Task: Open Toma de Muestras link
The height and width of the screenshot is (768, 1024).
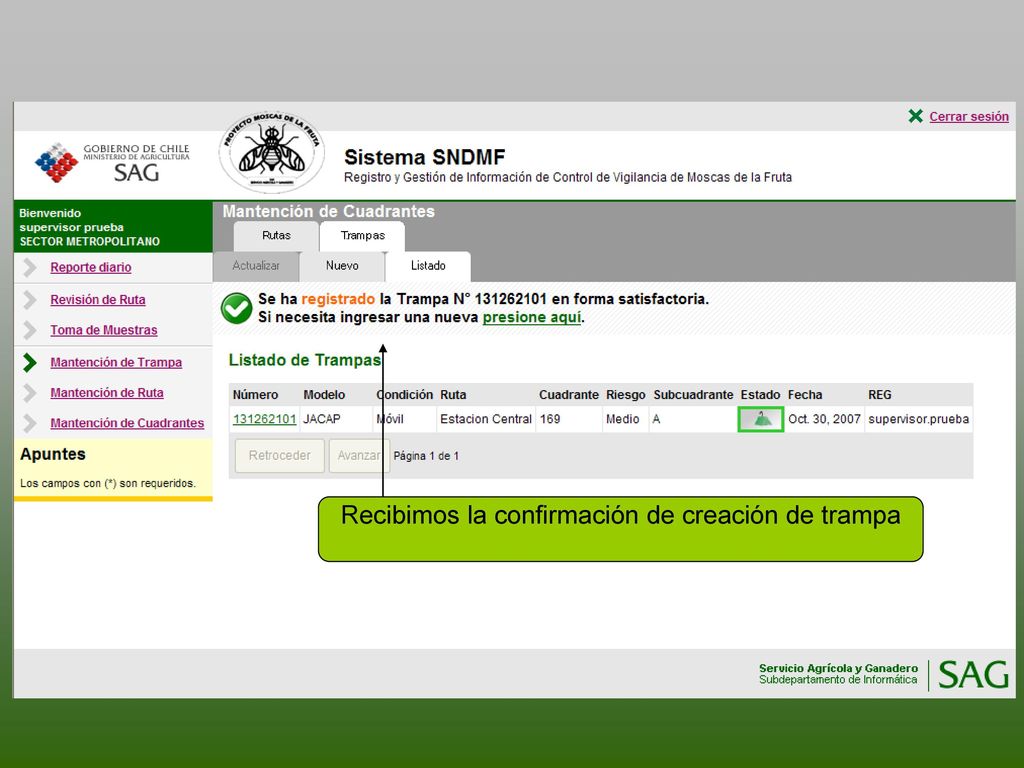Action: click(104, 330)
